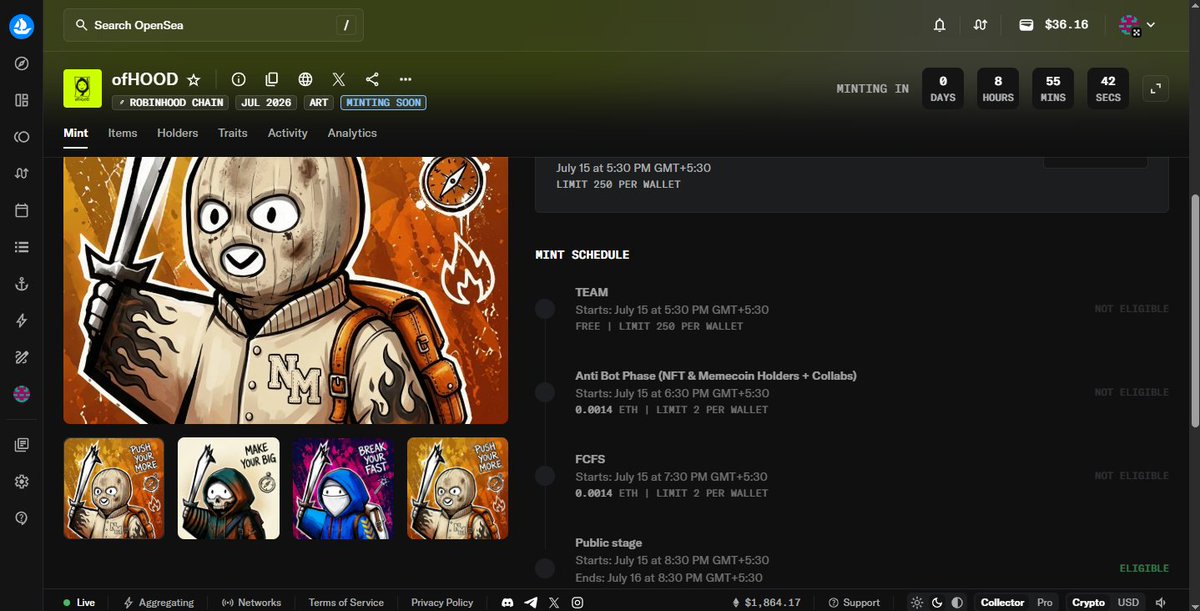Open Support in the footer
The image size is (1200, 611).
pos(854,603)
